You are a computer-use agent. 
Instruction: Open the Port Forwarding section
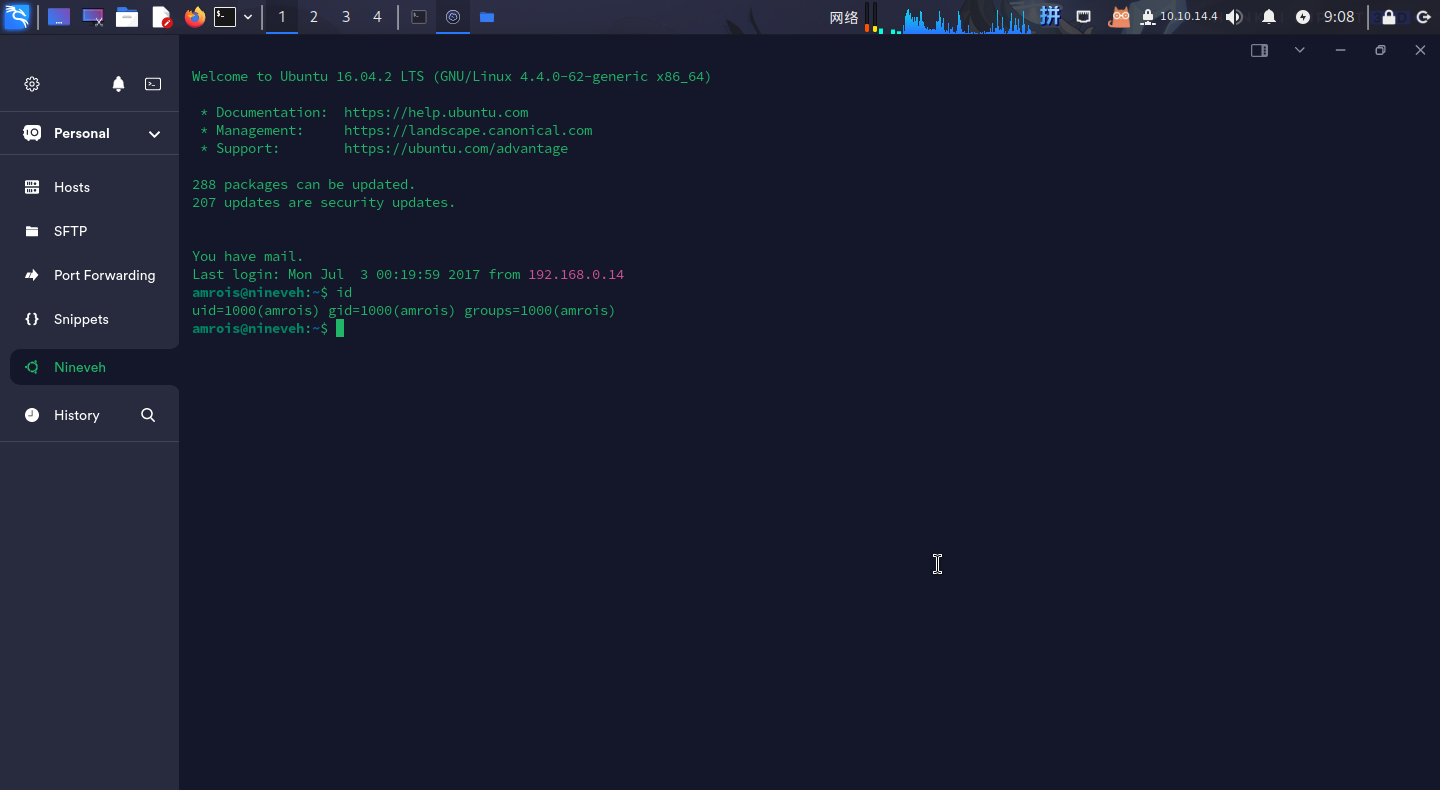tap(104, 275)
